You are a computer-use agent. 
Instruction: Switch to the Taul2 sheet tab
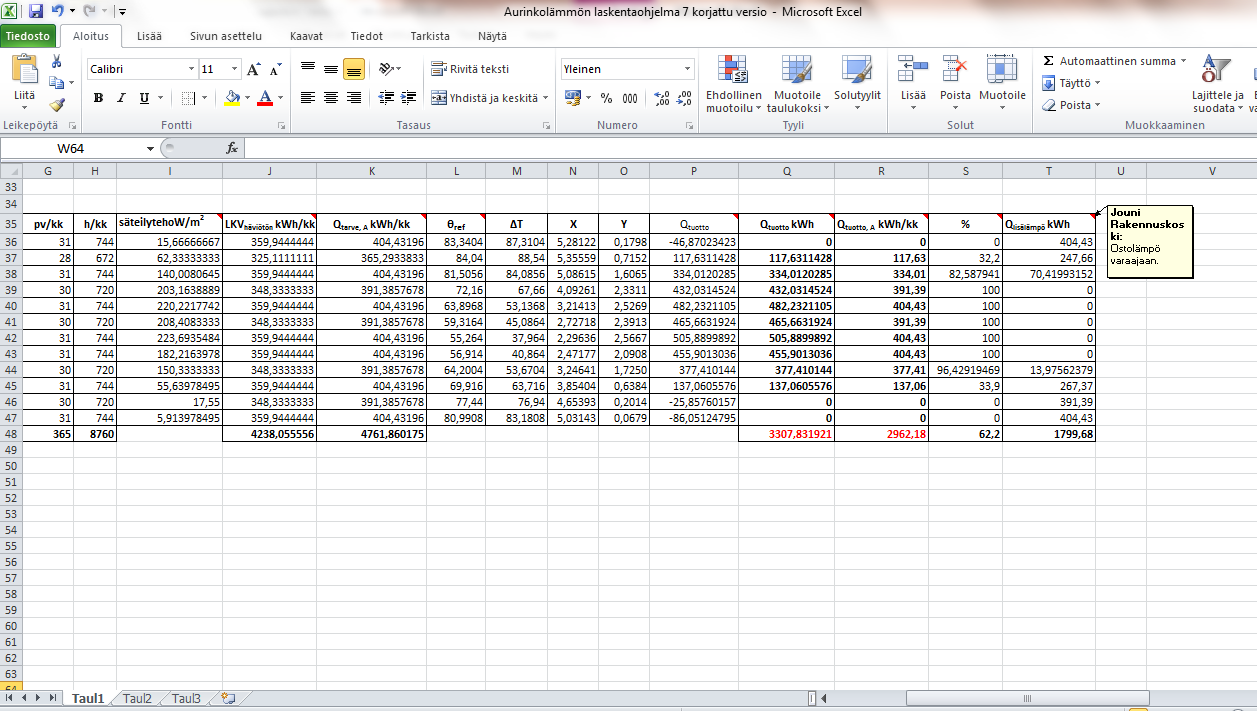pos(137,699)
